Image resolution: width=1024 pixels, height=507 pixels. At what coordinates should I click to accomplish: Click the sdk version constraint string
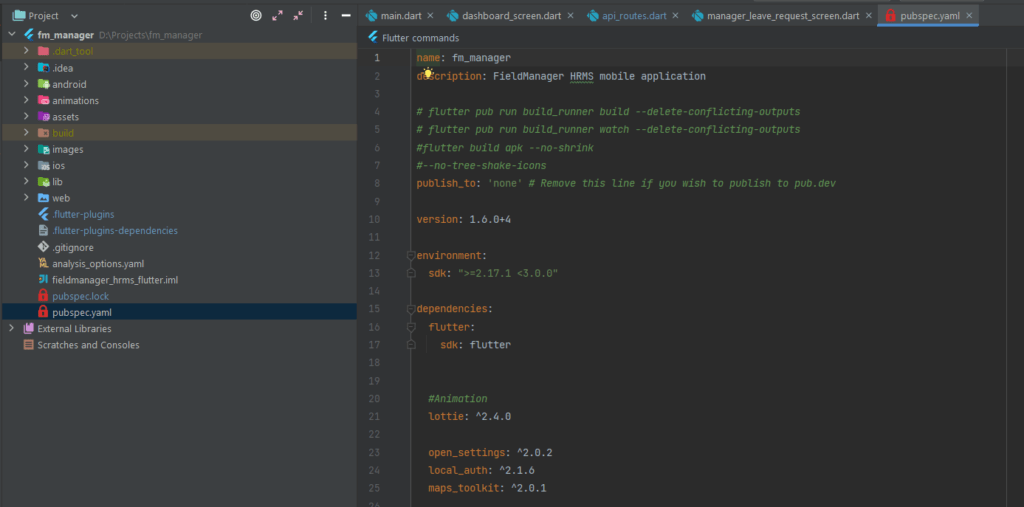507,273
